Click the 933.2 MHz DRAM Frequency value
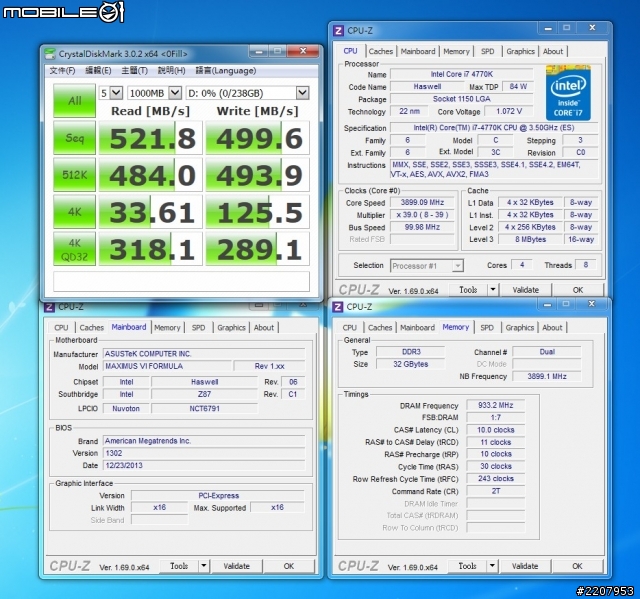Screen dimensions: 640x599 (x=496, y=405)
